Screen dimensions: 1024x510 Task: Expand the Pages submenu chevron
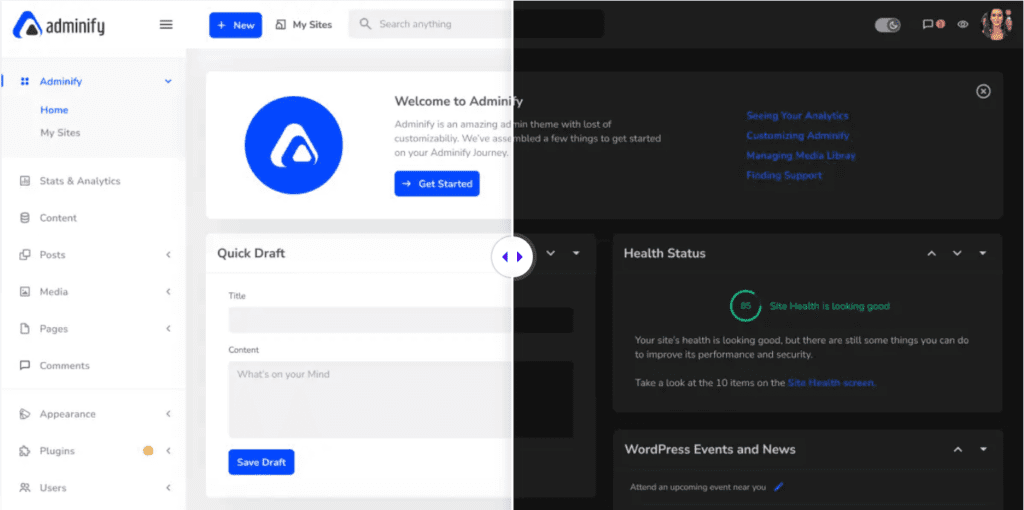click(x=168, y=328)
